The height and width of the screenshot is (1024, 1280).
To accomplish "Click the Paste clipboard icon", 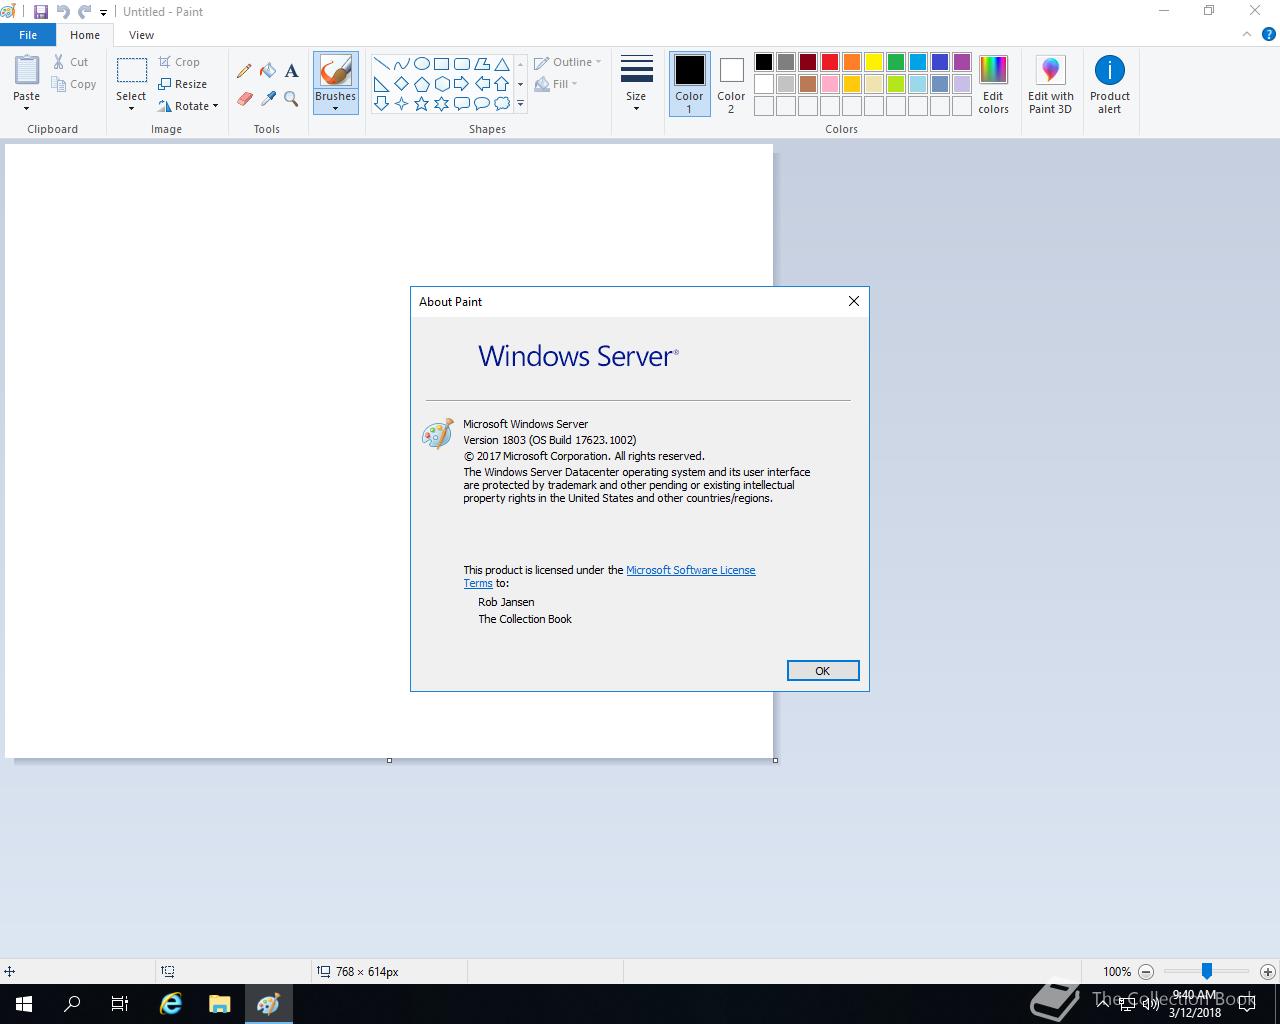I will [27, 70].
